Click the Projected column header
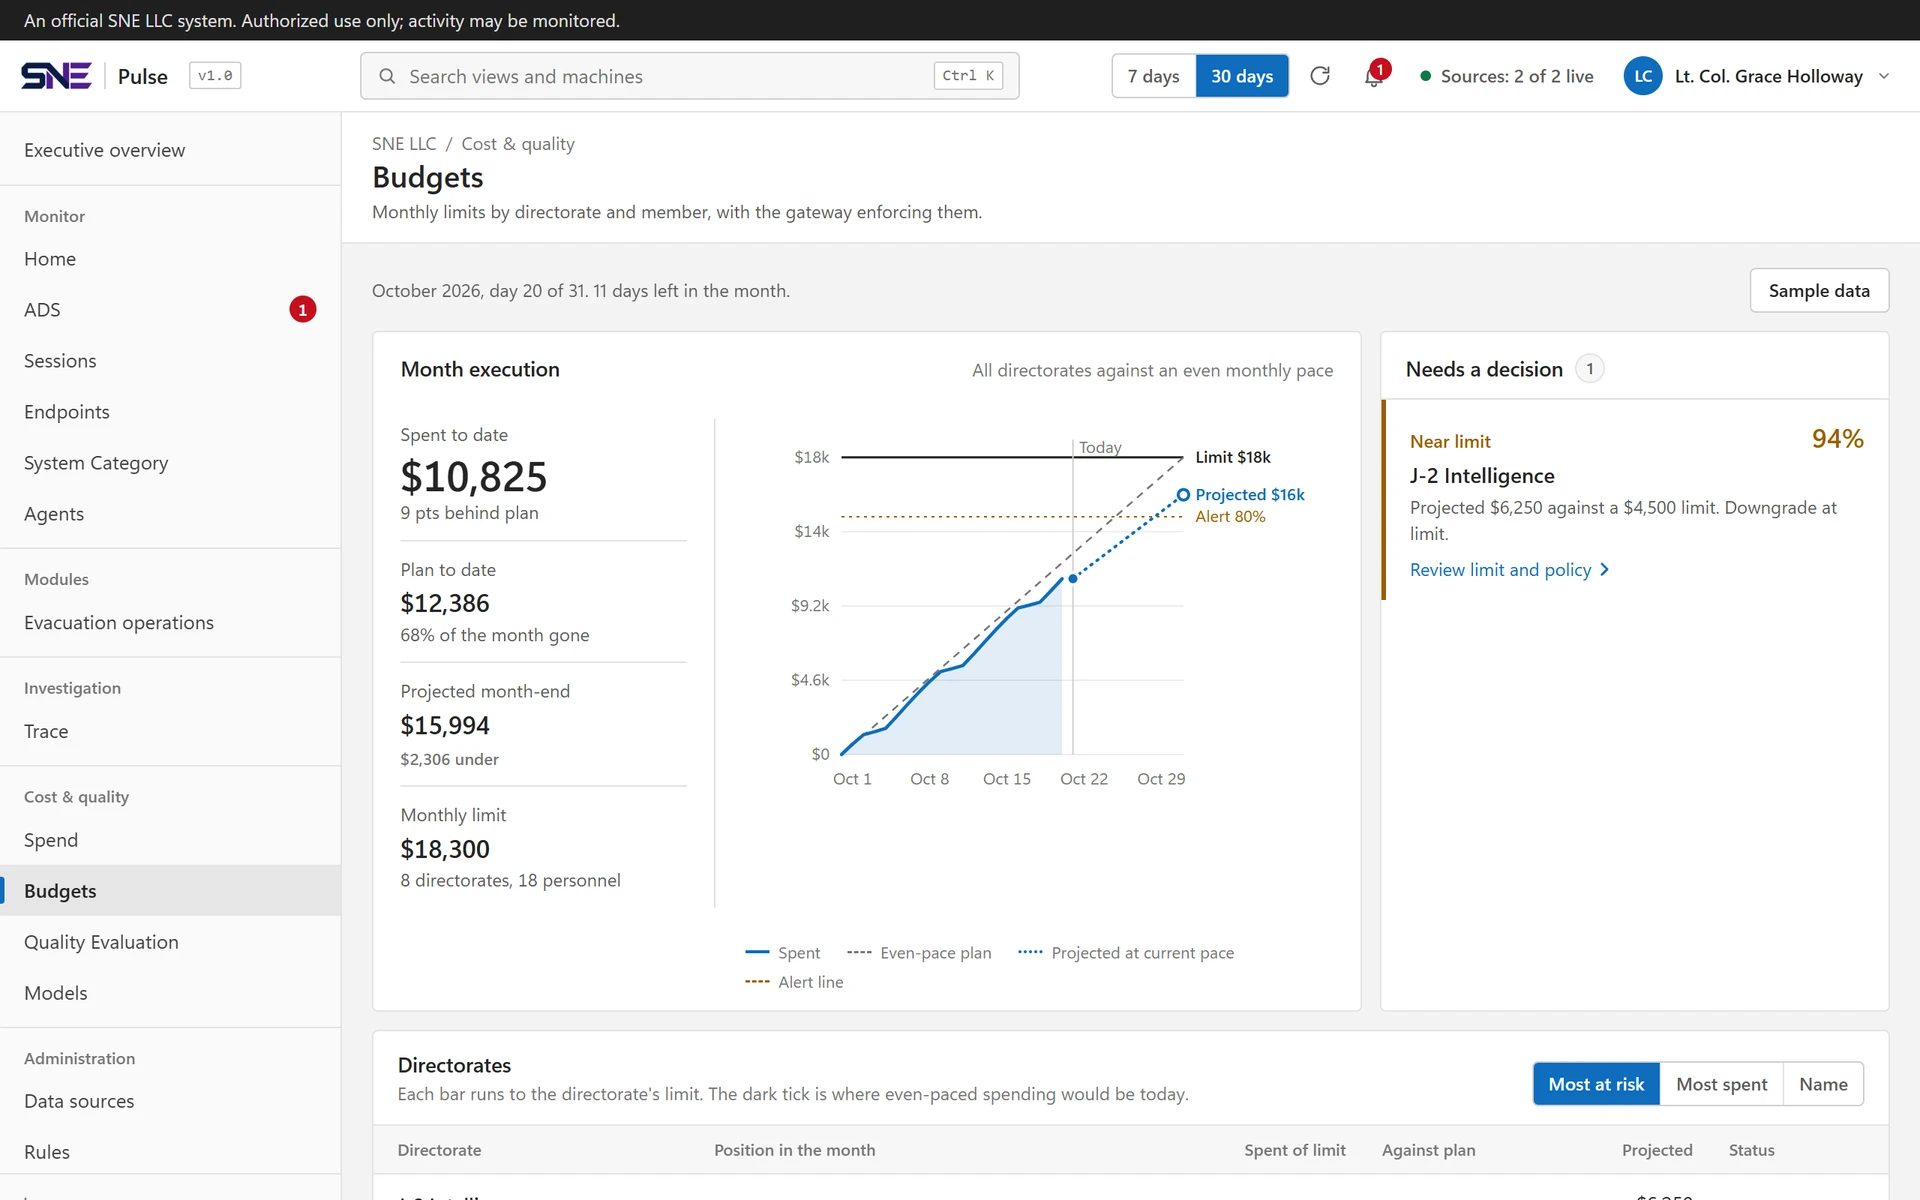The image size is (1920, 1200). [1657, 1150]
